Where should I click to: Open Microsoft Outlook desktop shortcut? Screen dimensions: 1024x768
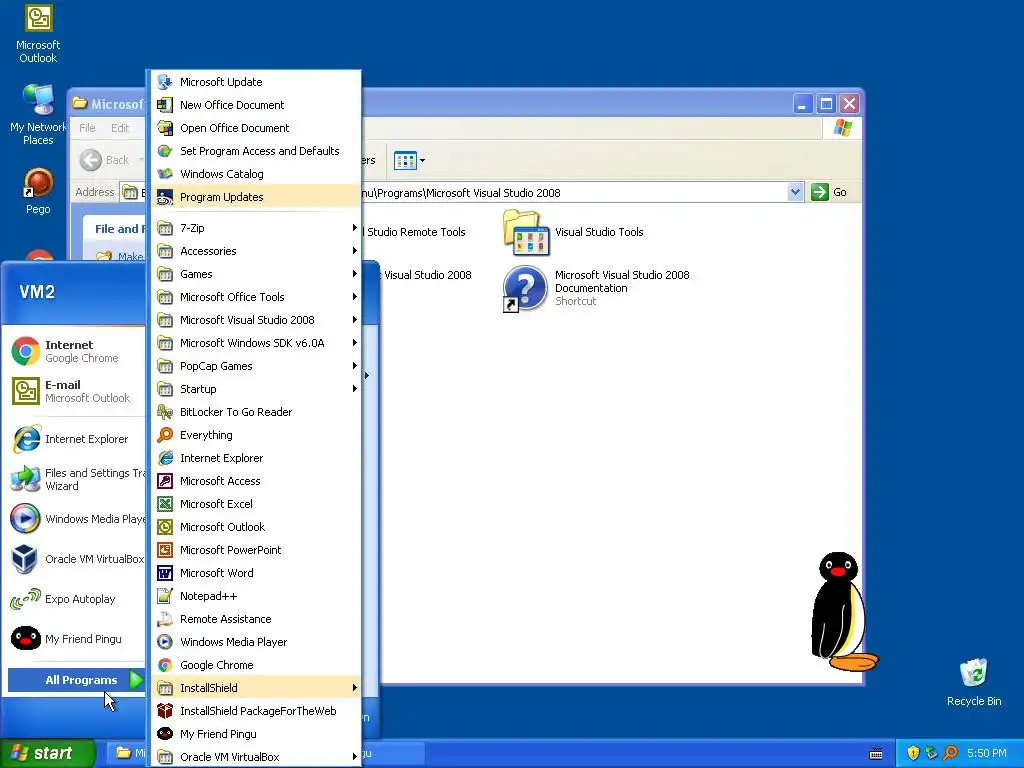tap(38, 35)
